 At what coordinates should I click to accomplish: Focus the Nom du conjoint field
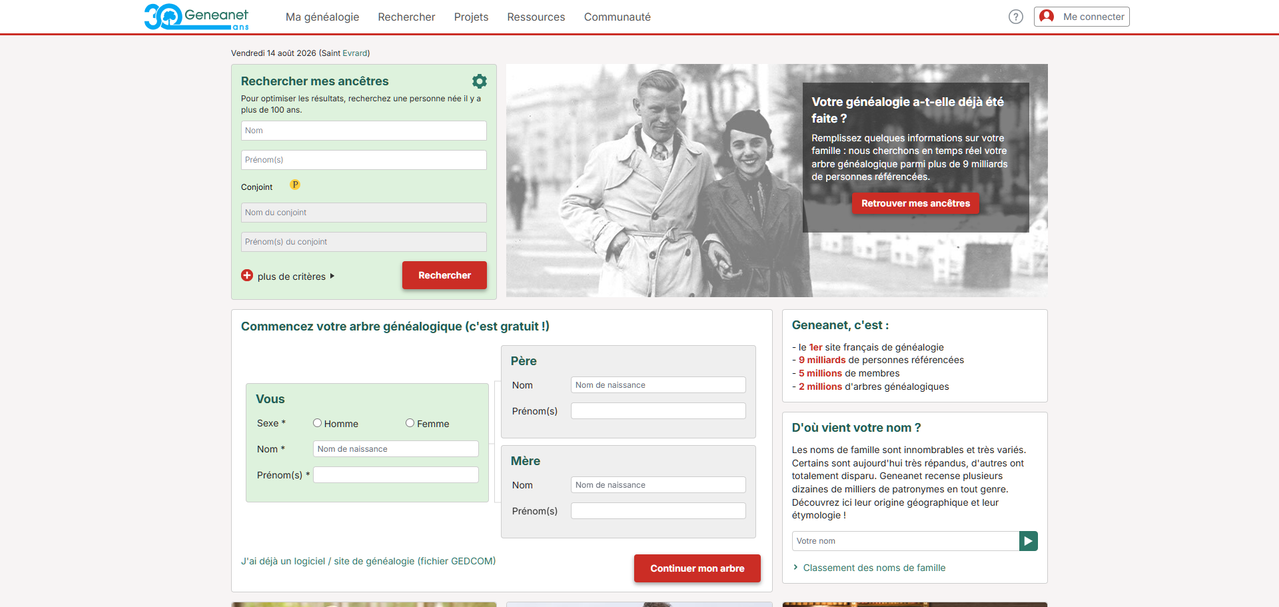tap(364, 212)
